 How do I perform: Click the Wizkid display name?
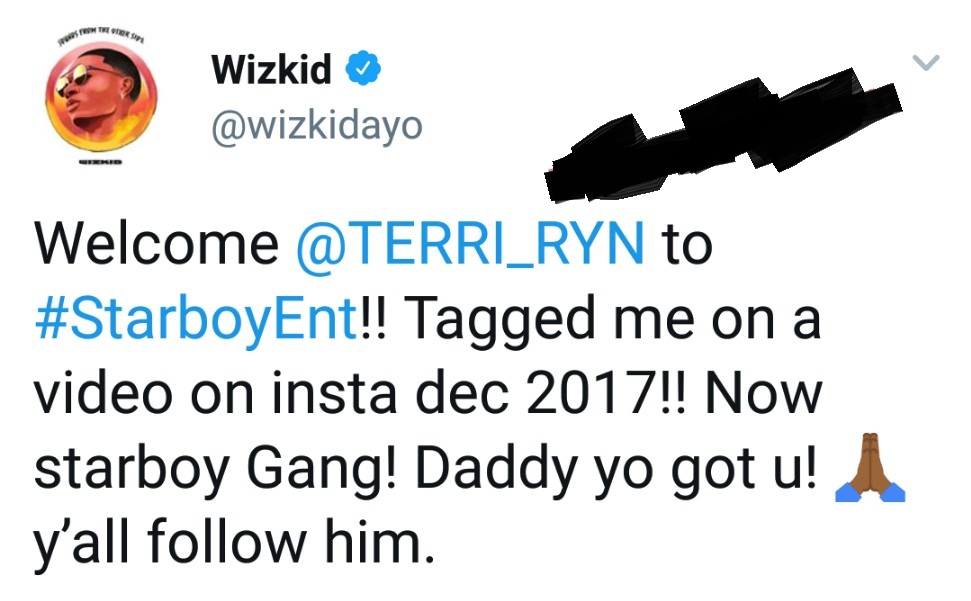[274, 72]
